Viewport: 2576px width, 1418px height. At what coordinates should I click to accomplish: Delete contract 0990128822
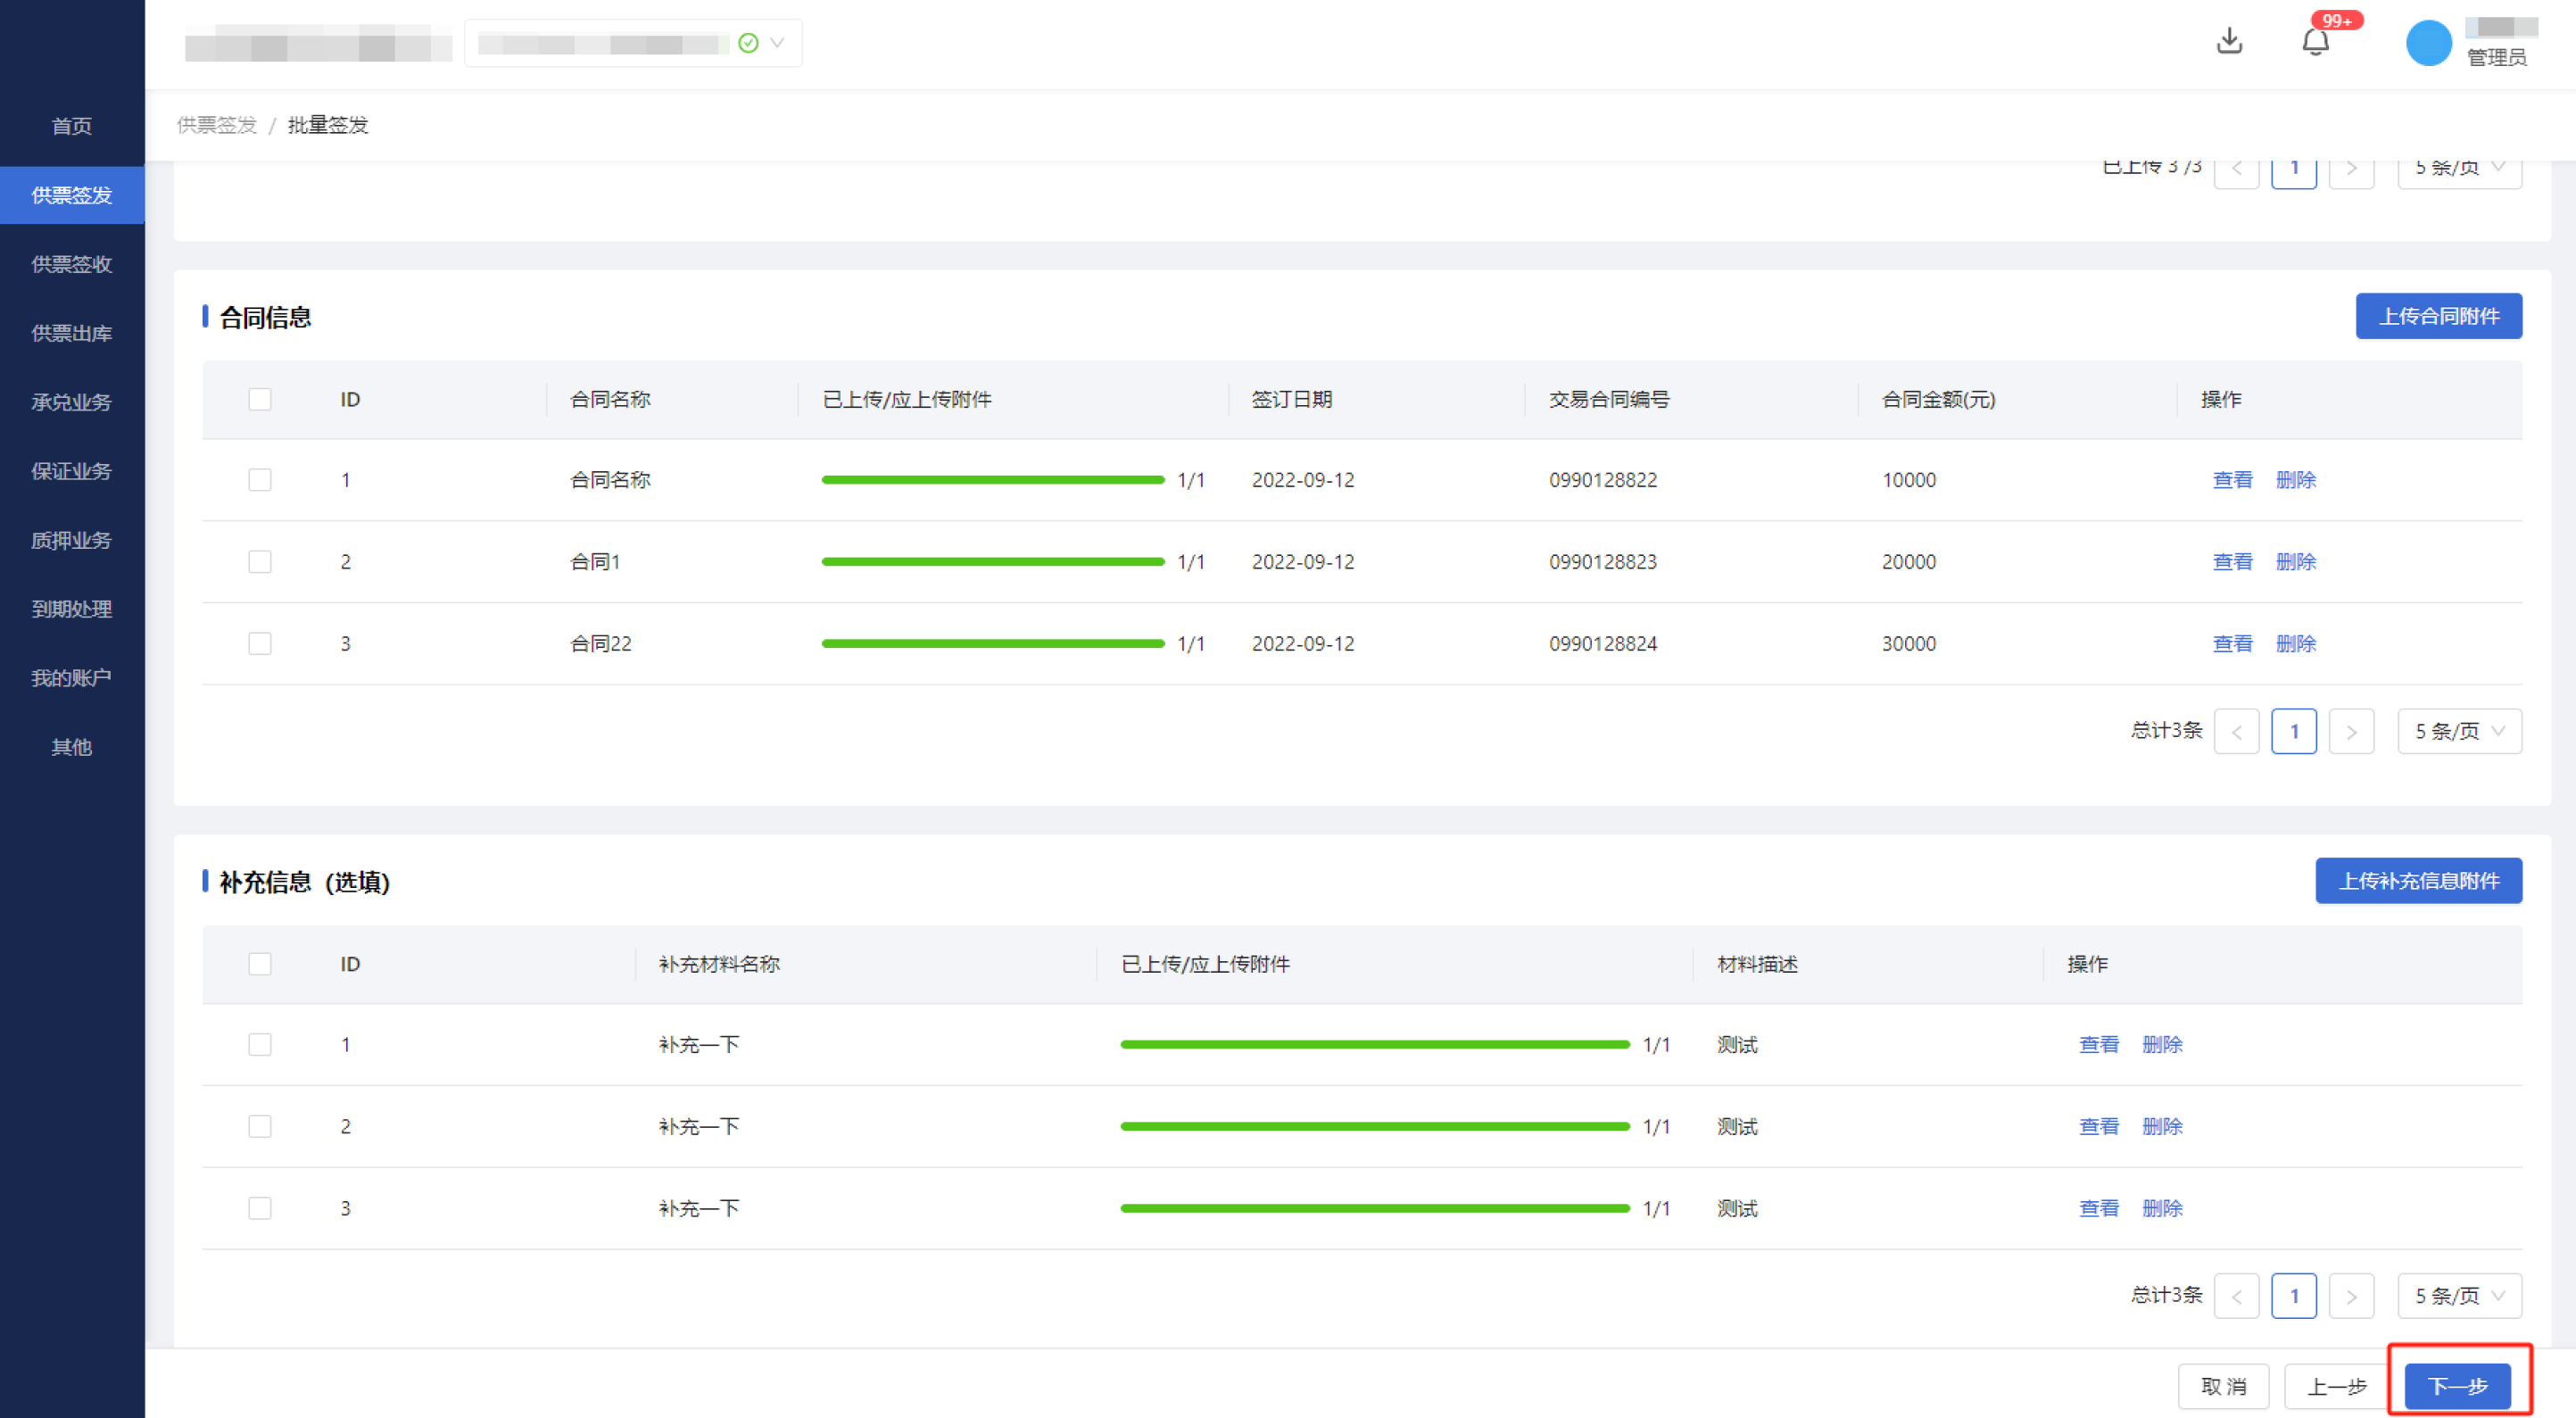[x=2295, y=480]
